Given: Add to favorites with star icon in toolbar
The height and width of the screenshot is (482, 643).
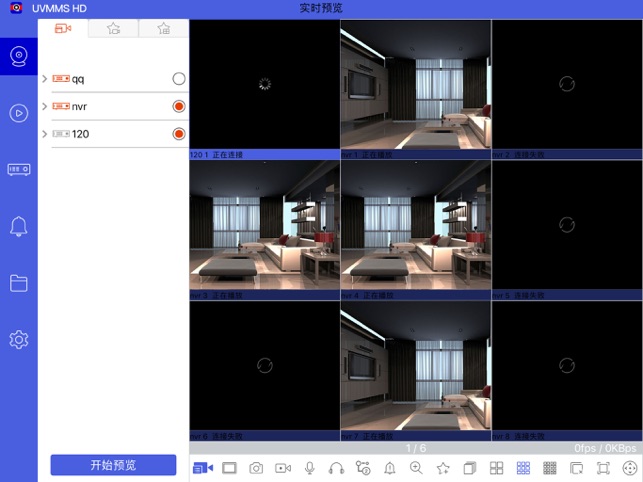Looking at the screenshot, I should coord(443,468).
